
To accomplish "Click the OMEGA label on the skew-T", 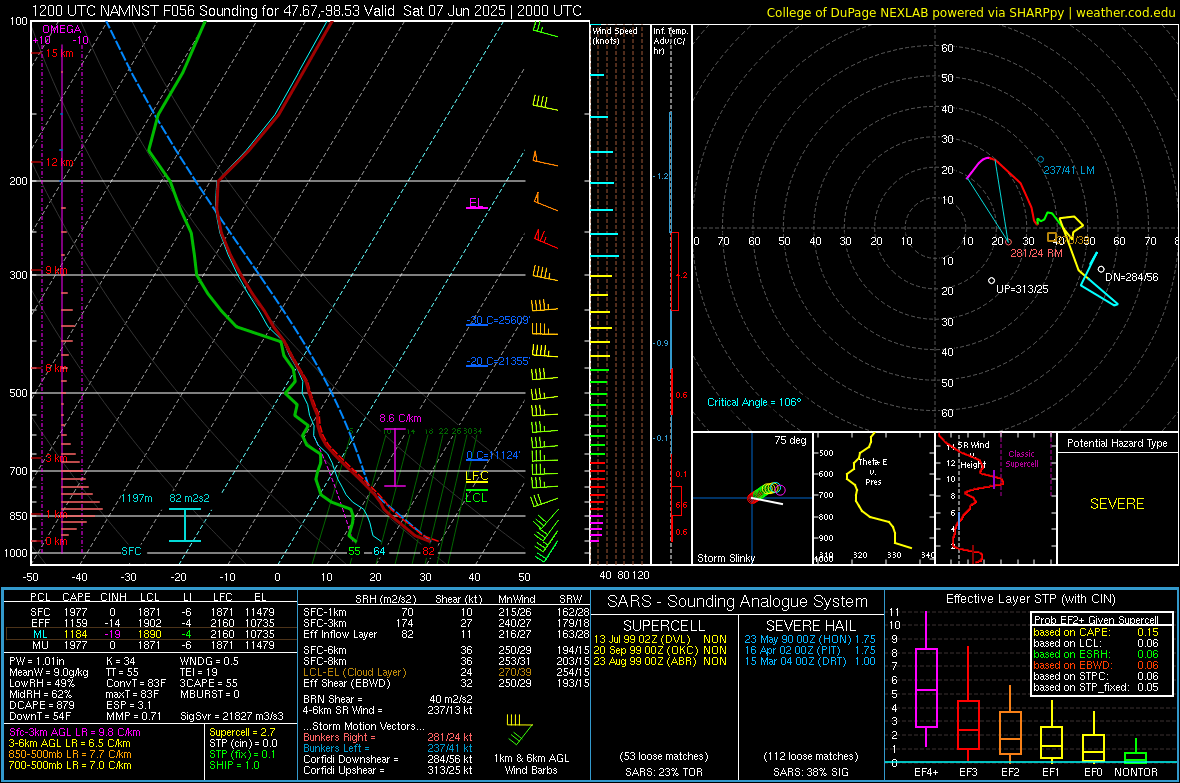I will [62, 29].
